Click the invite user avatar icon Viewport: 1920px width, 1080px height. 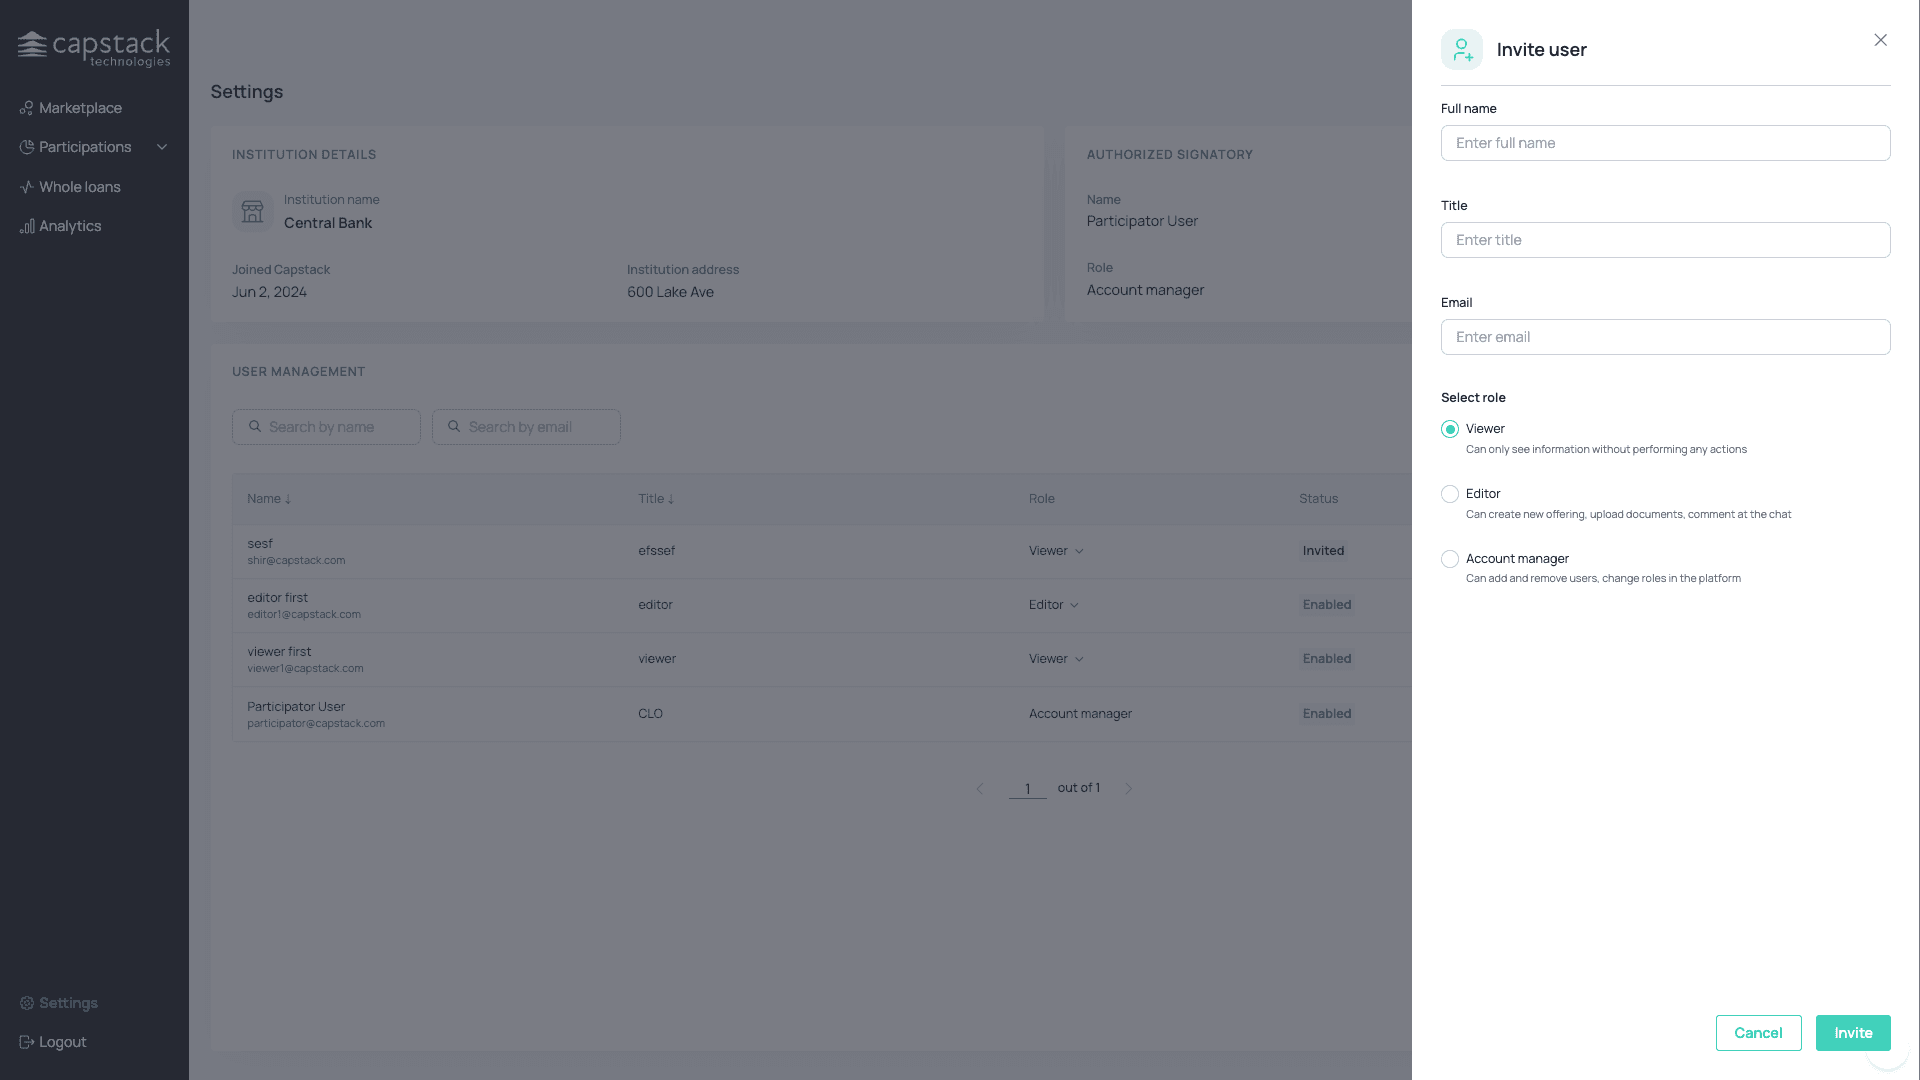[1461, 49]
